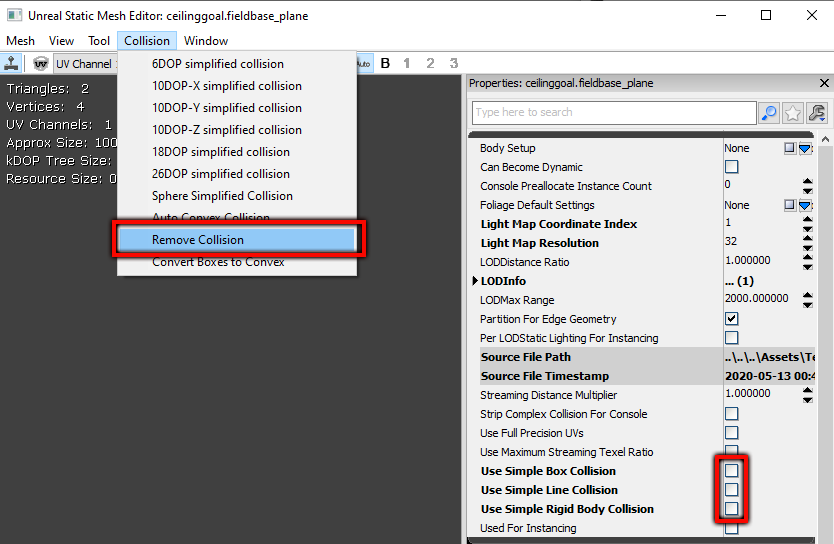
Task: Decrease LODMax Range with down arrow
Action: tap(807, 305)
